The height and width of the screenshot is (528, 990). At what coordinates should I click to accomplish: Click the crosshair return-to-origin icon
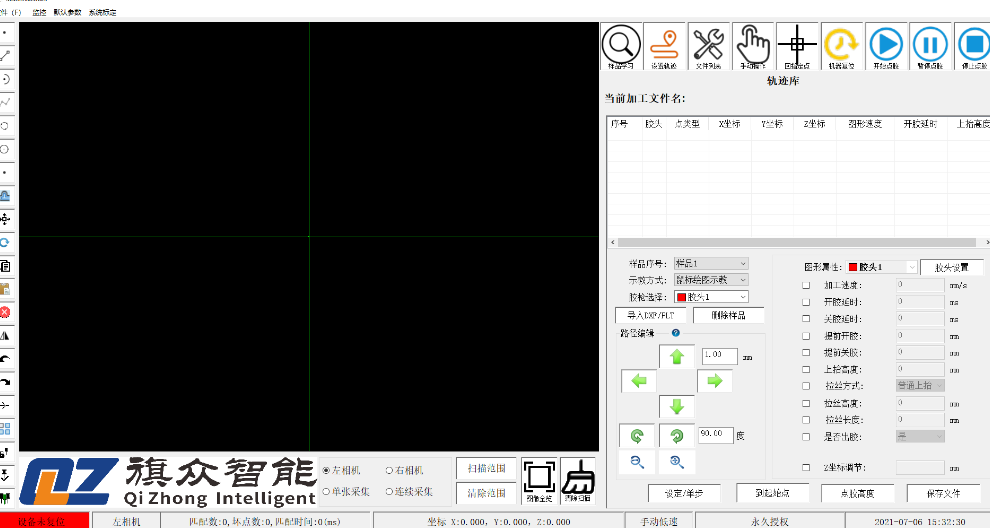(x=797, y=46)
